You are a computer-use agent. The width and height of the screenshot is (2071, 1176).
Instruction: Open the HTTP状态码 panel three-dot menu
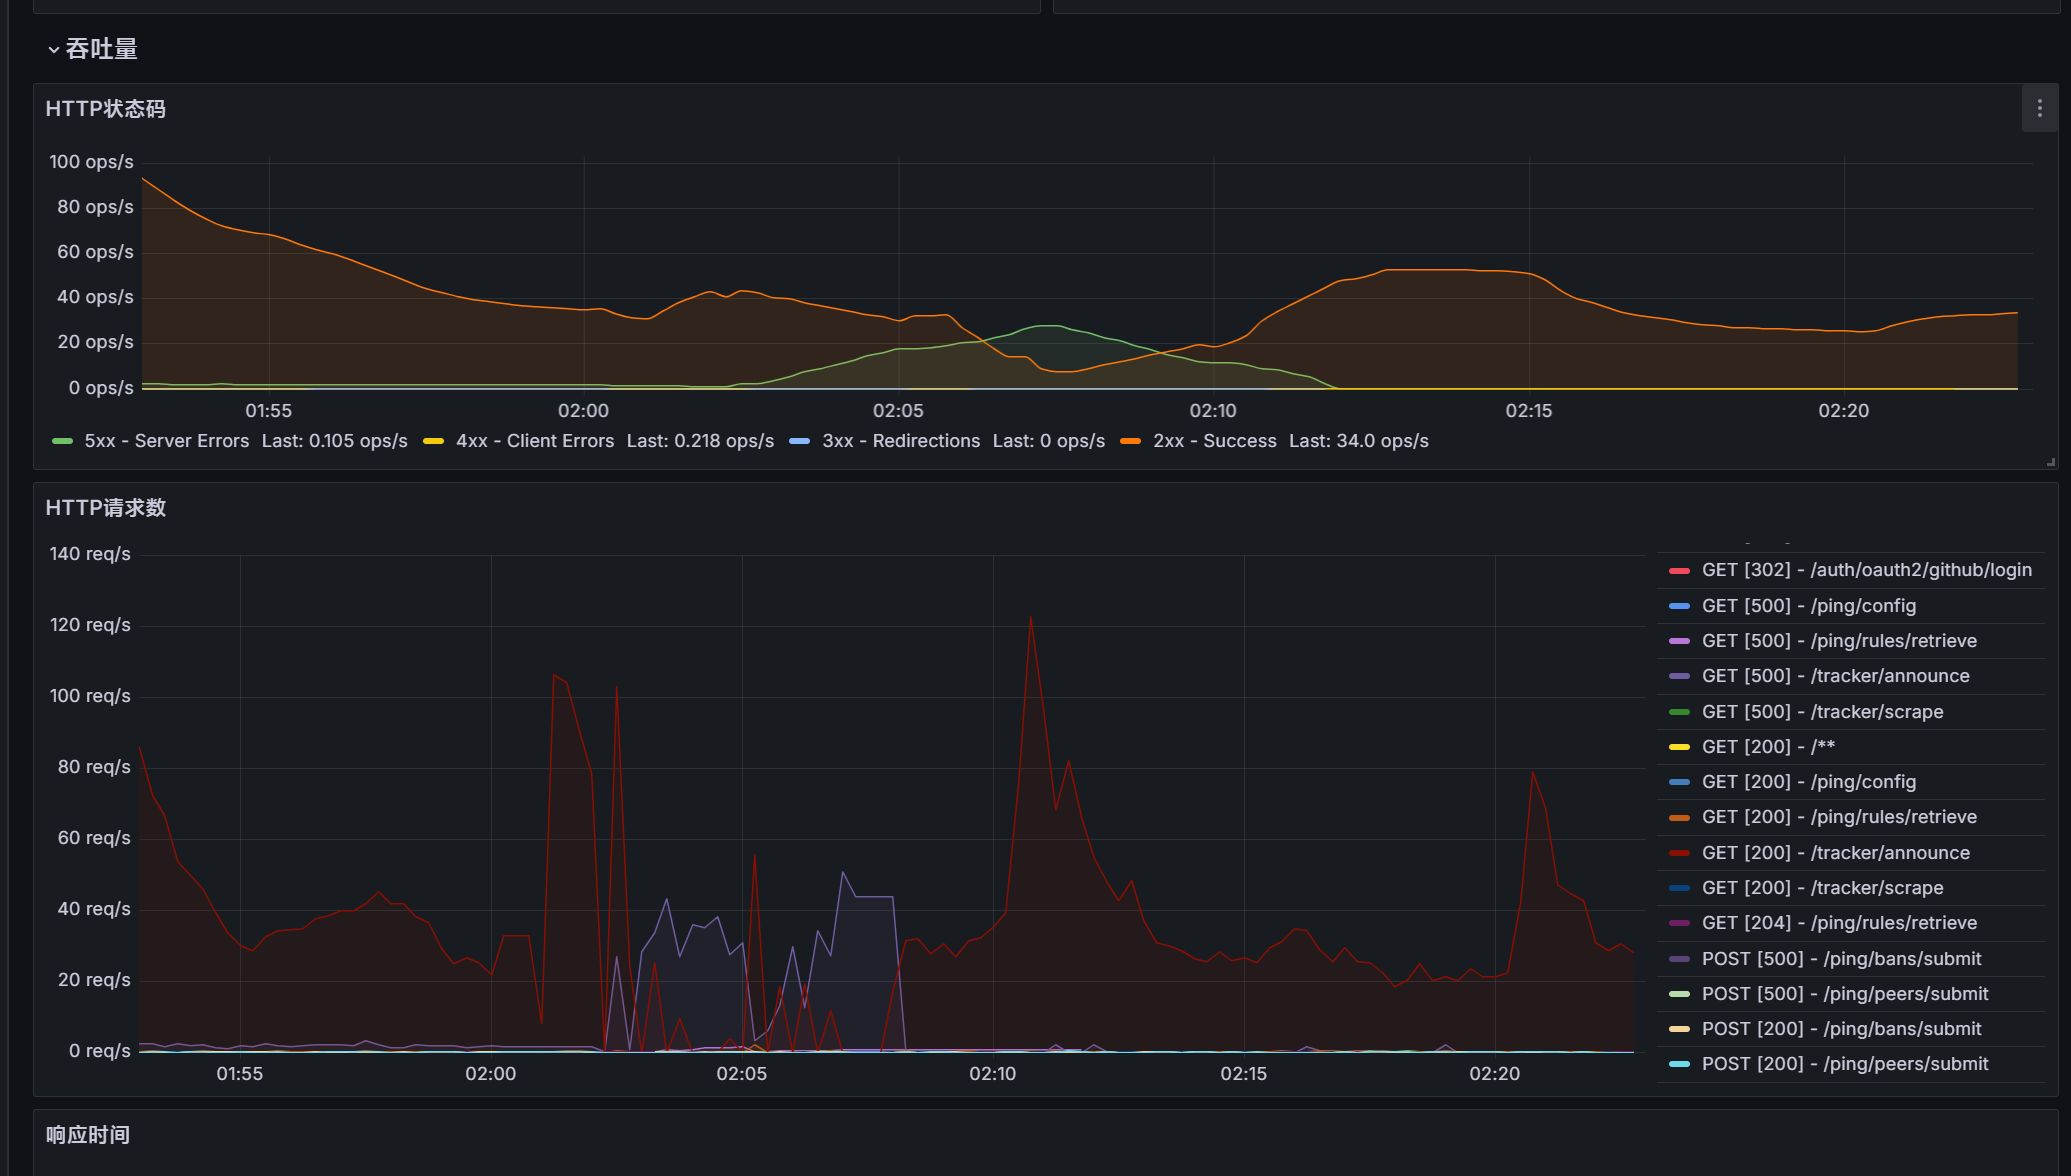click(2039, 108)
